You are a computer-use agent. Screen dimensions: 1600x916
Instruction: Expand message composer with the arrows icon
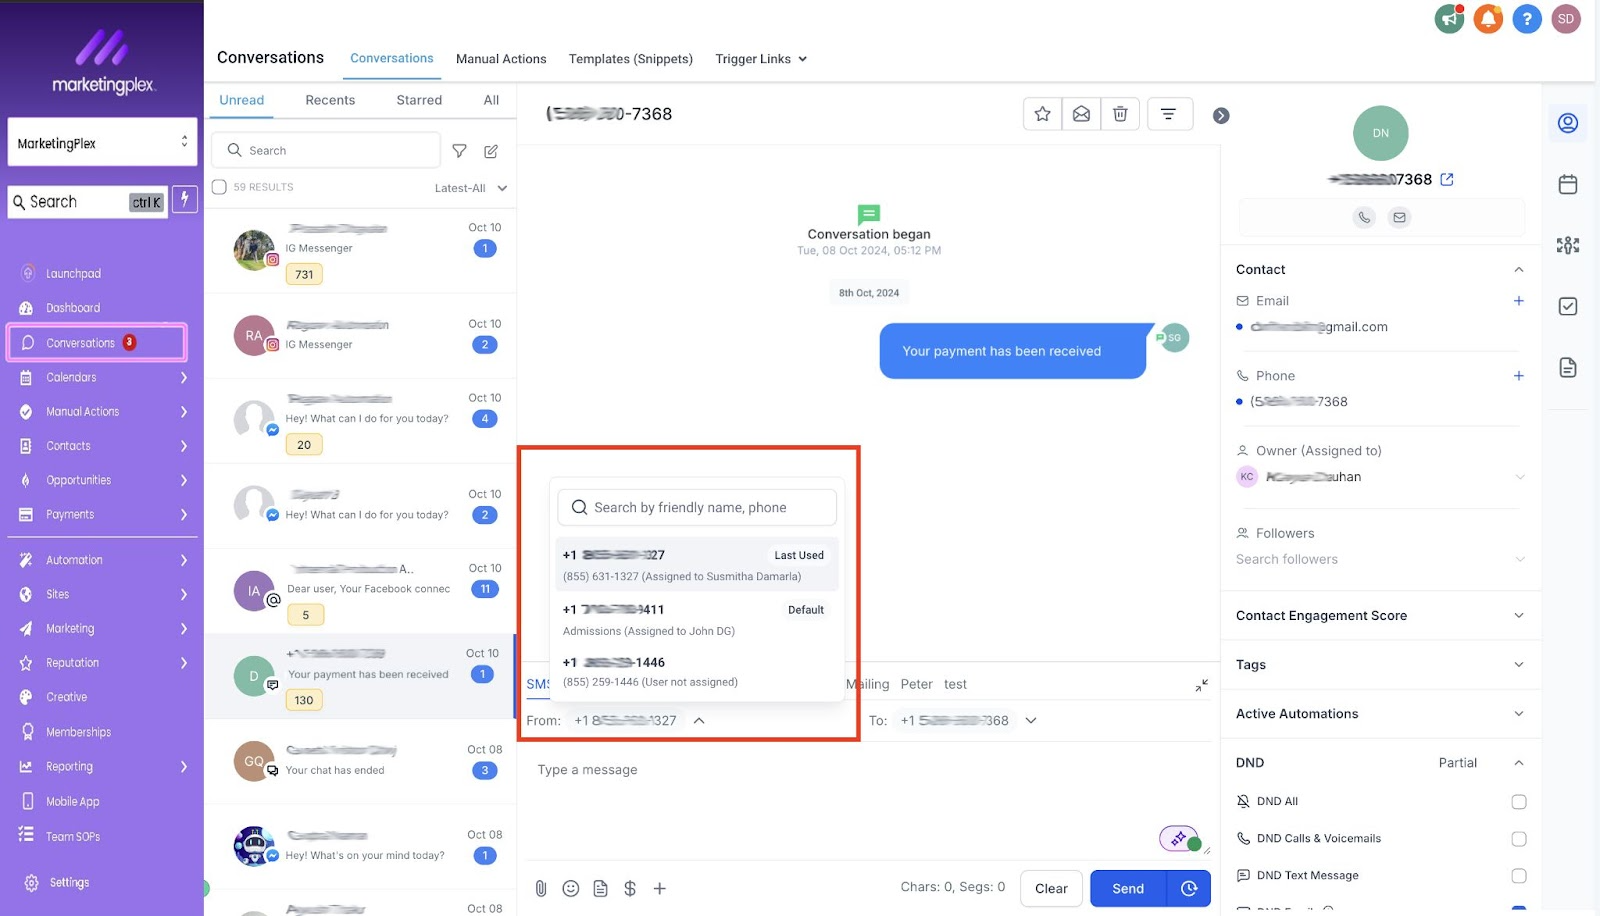(x=1201, y=685)
